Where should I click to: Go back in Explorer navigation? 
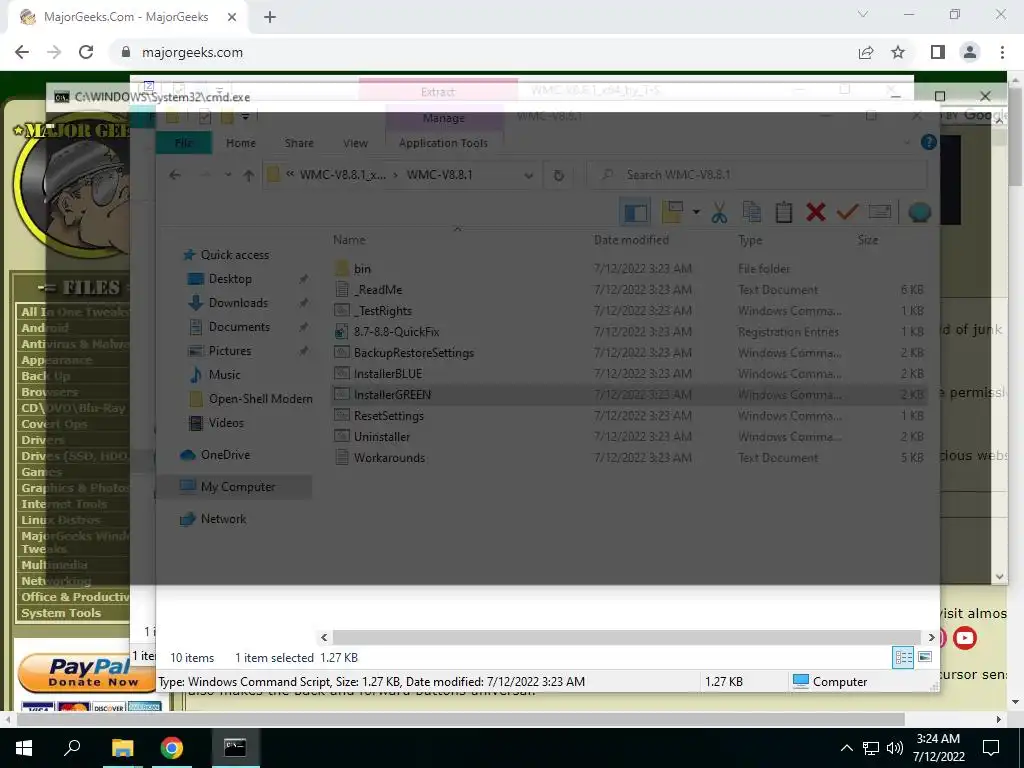coord(174,175)
